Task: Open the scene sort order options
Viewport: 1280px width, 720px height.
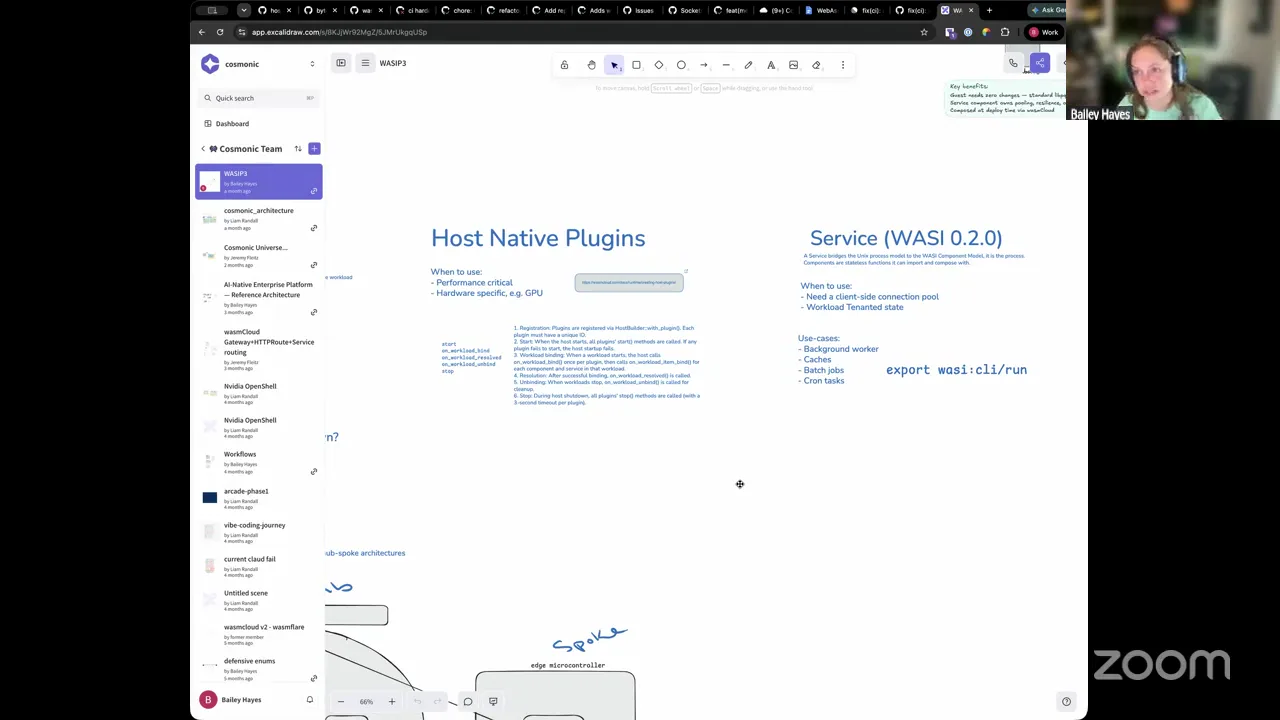Action: (298, 149)
